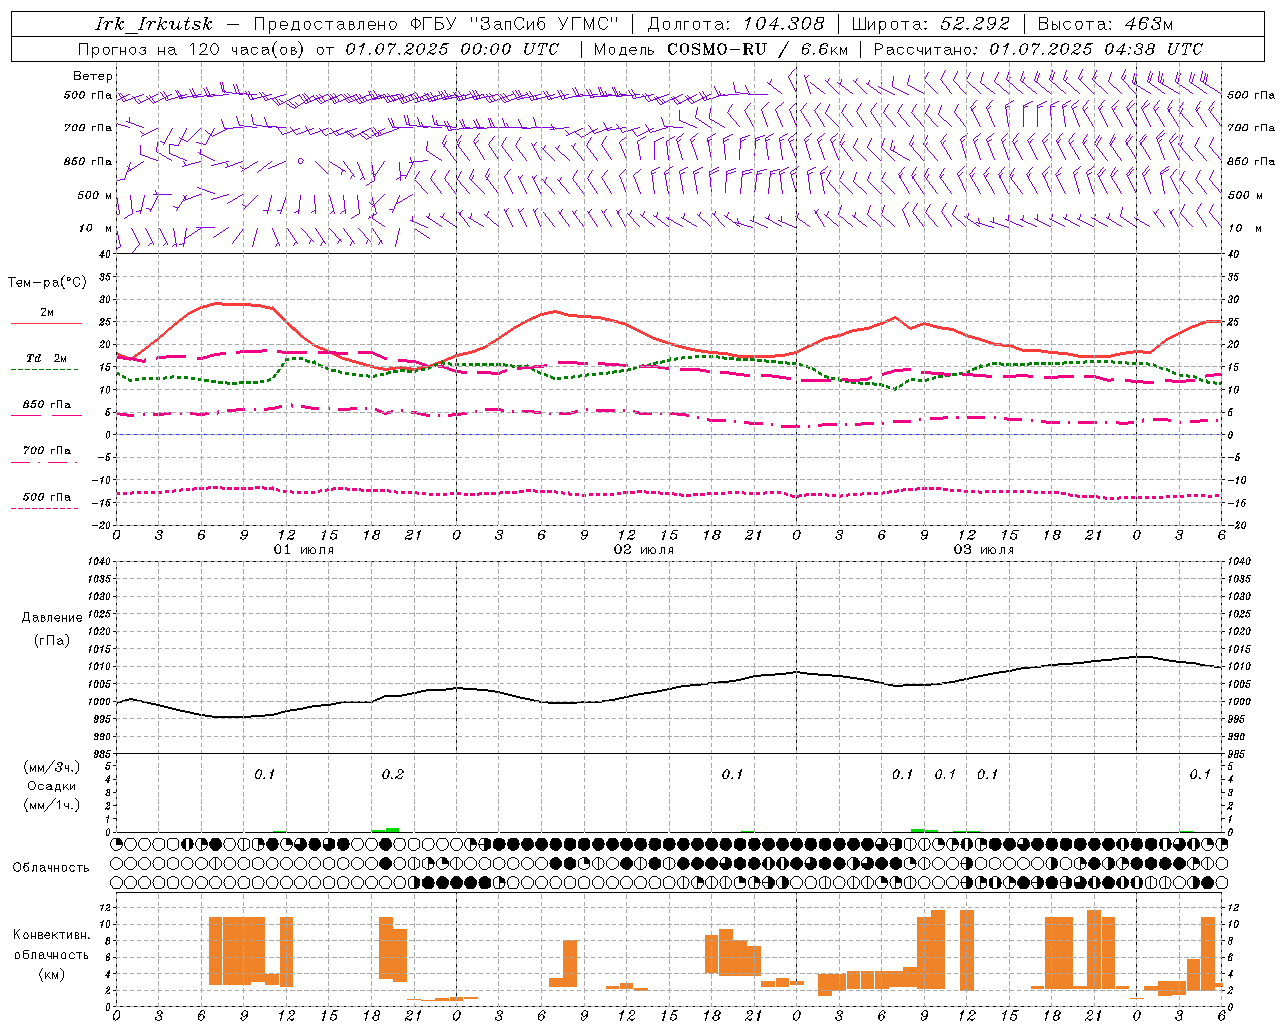Click the Высота: 463м elevation value
1280x1024 pixels.
click(x=1105, y=24)
